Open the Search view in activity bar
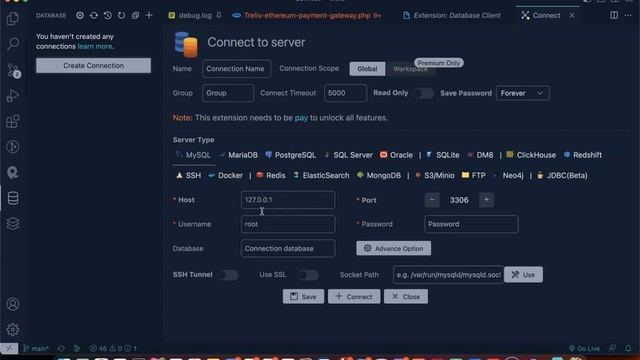Viewport: 640px width, 360px height. [x=13, y=44]
